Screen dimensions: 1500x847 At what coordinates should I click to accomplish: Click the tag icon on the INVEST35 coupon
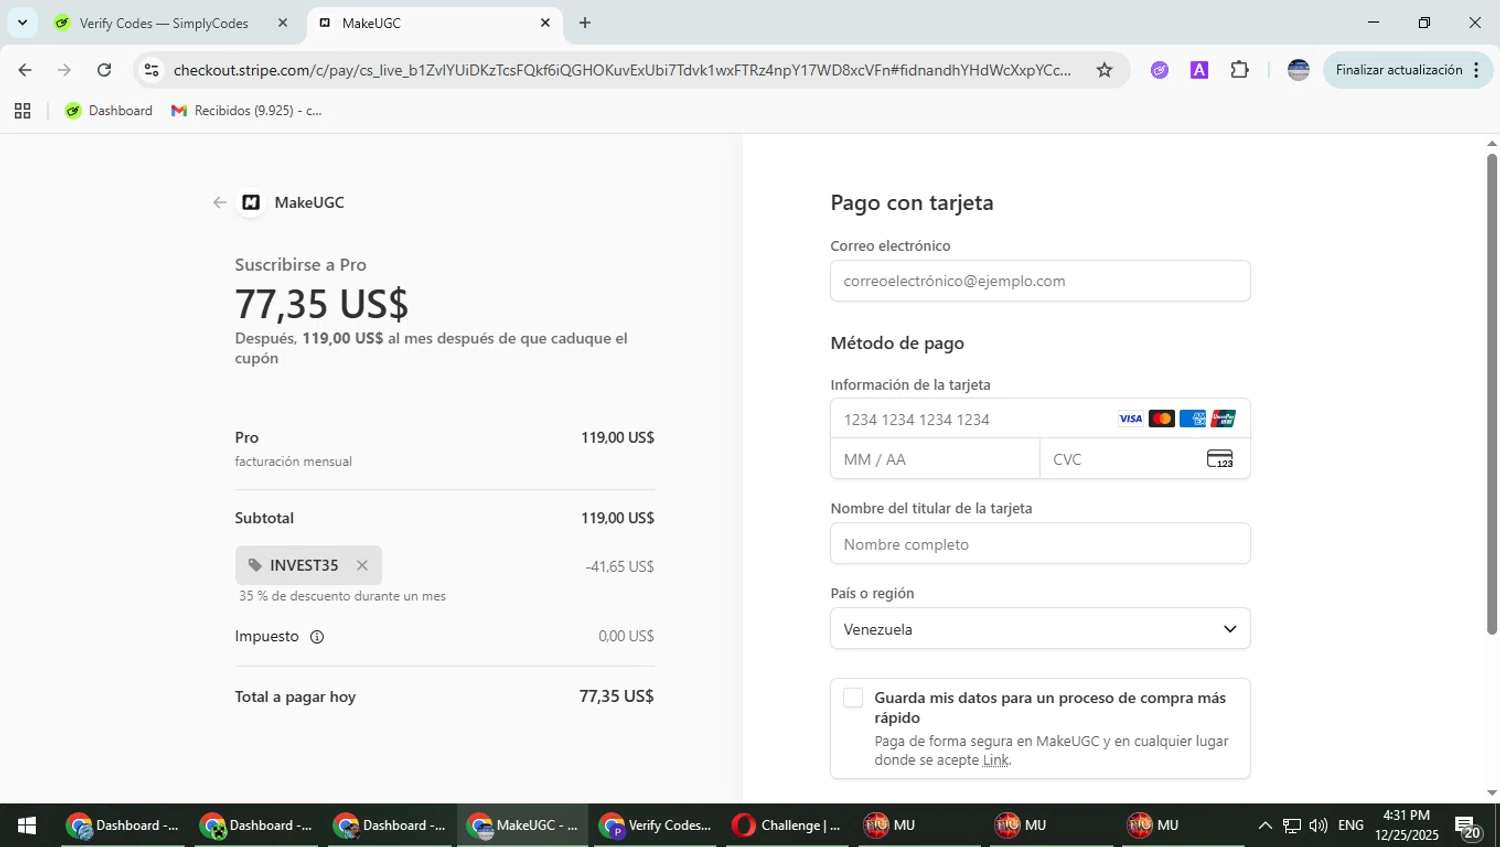[255, 566]
